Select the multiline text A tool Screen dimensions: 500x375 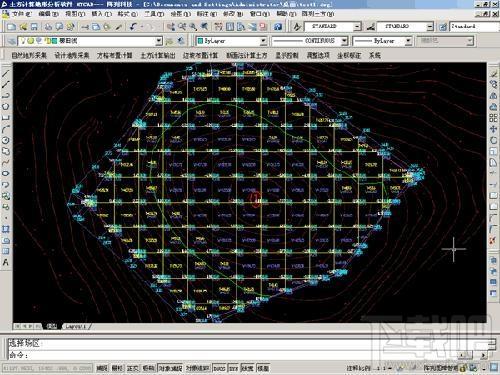coord(6,262)
